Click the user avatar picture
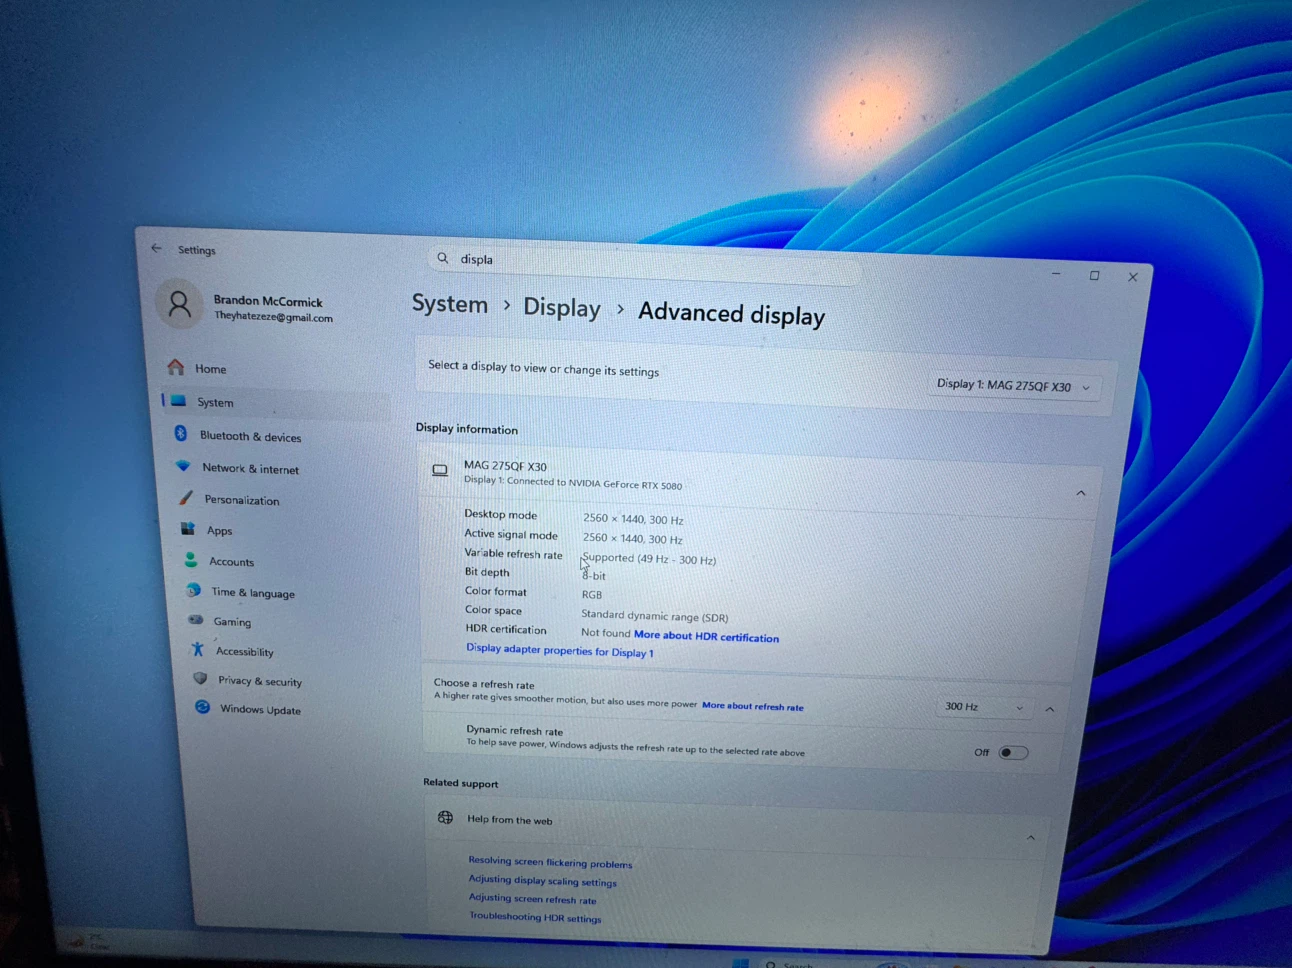 [x=180, y=304]
